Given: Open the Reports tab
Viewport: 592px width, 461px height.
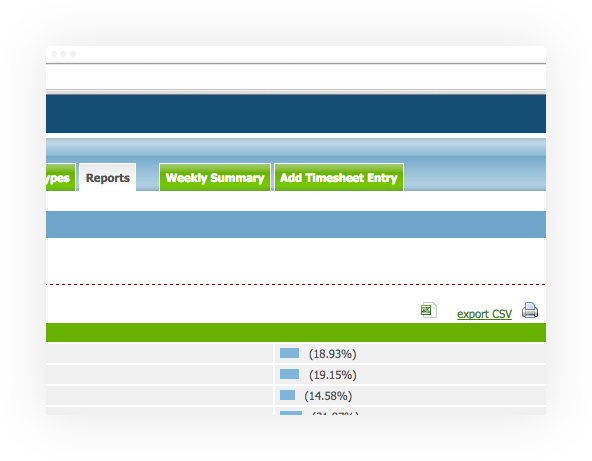Looking at the screenshot, I should [x=108, y=177].
